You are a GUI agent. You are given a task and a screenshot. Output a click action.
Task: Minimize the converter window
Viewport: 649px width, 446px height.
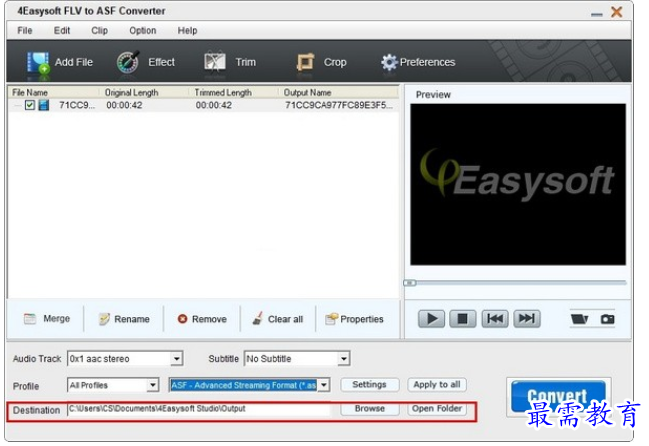[596, 14]
